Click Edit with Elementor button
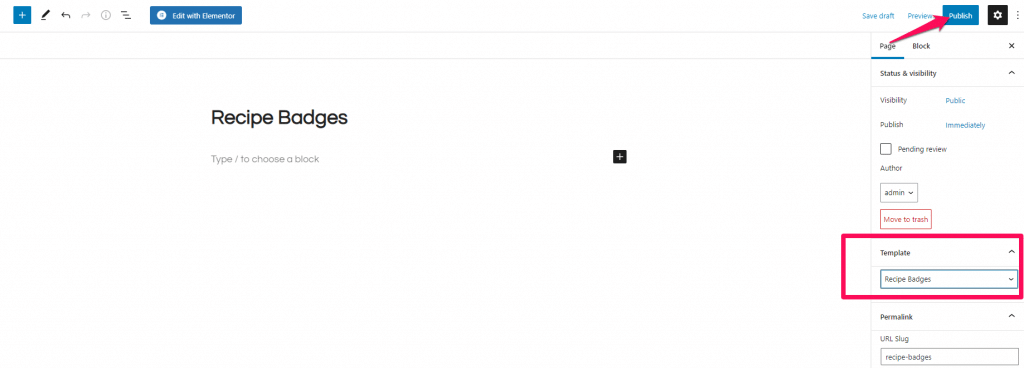 coord(196,15)
